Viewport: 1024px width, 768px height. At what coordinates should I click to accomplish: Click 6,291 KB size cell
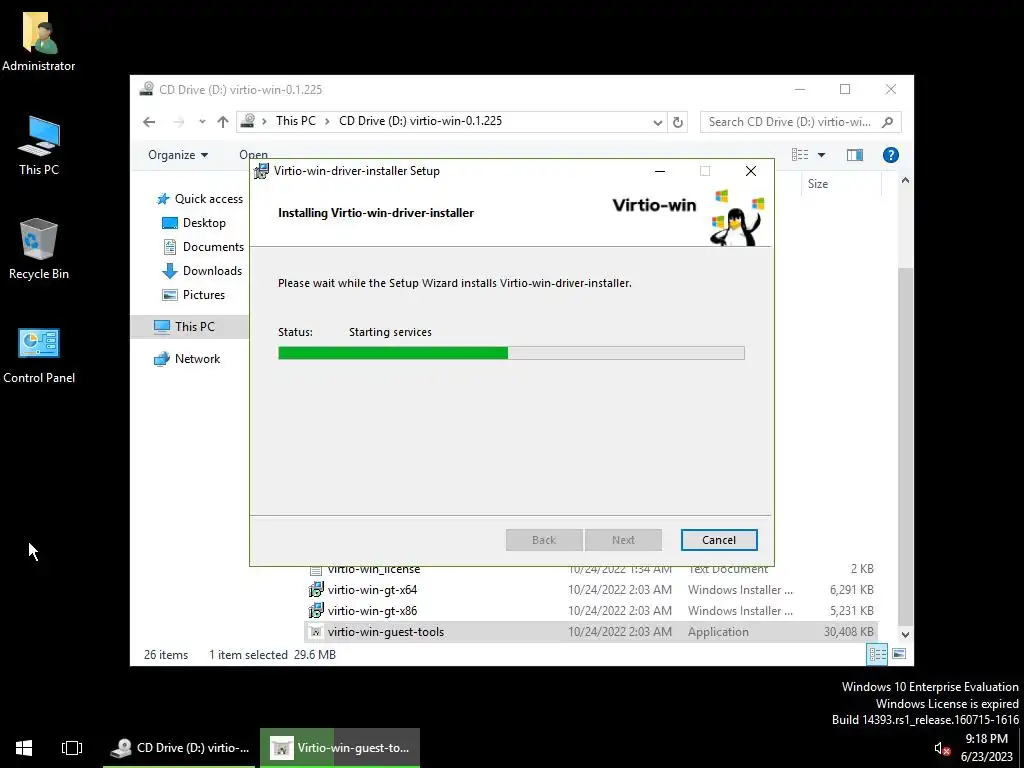[852, 590]
